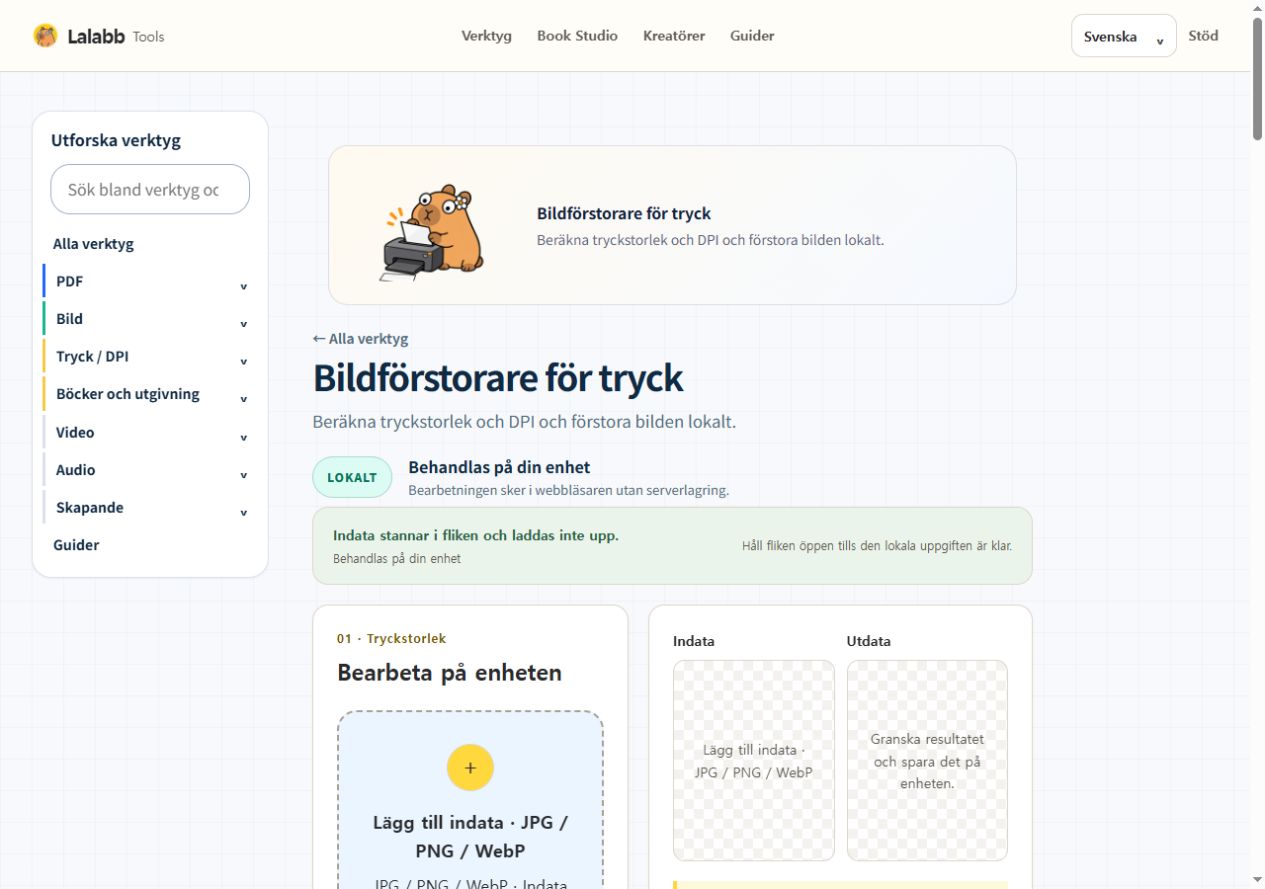Viewport: 1265px width, 889px height.
Task: Go to Kreatörer in the top navigation
Action: pyautogui.click(x=674, y=36)
